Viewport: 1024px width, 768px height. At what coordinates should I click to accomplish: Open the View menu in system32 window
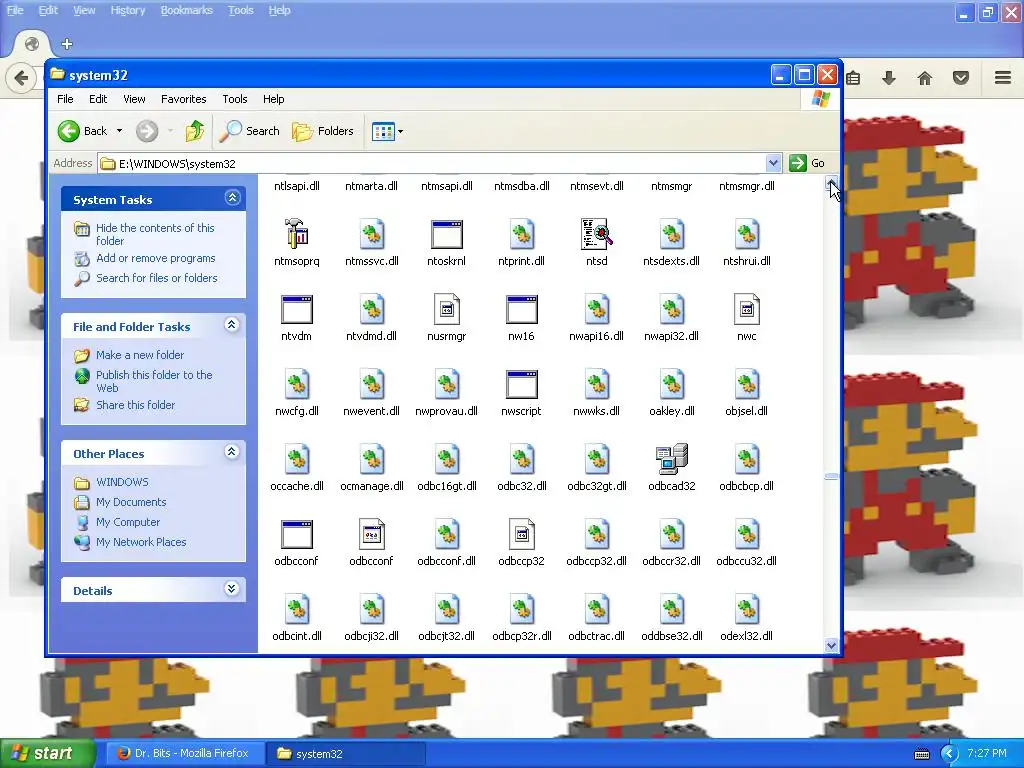tap(134, 99)
